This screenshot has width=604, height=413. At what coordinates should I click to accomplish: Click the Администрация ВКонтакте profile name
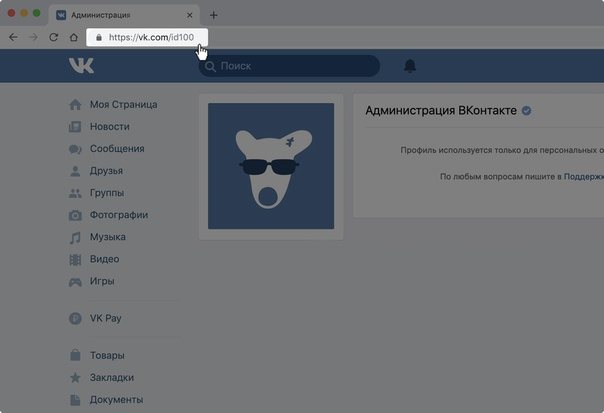tap(441, 111)
